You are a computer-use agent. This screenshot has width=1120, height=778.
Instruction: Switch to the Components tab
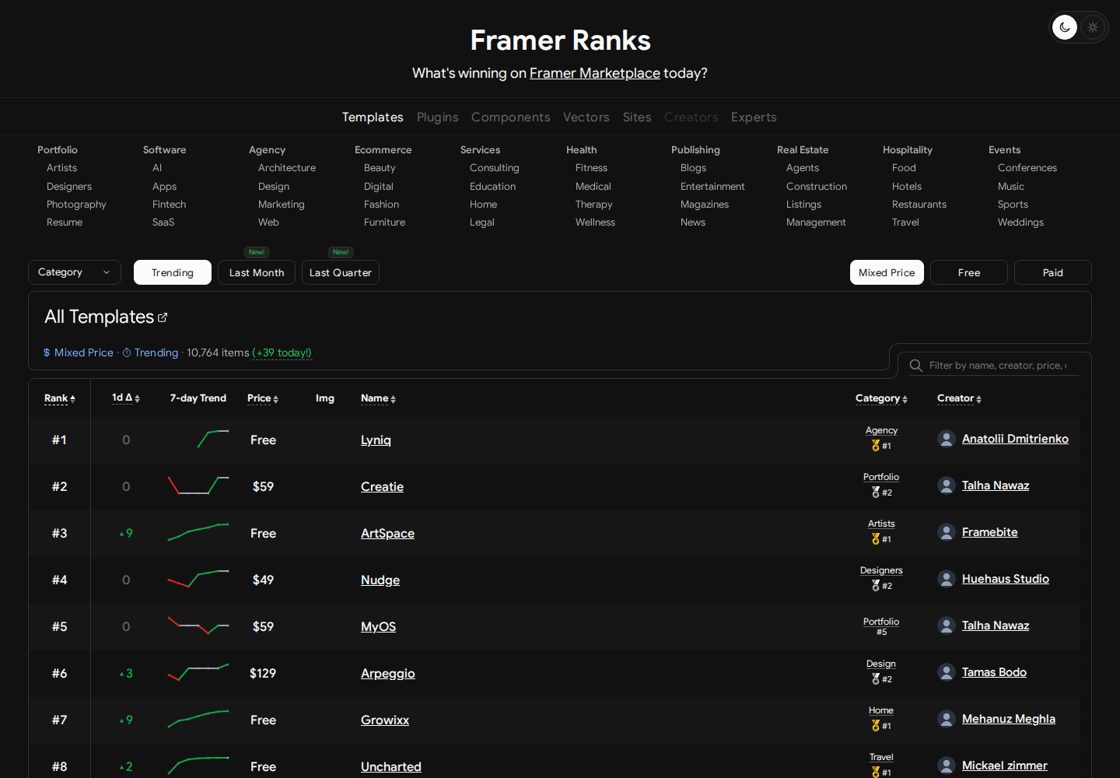point(511,117)
